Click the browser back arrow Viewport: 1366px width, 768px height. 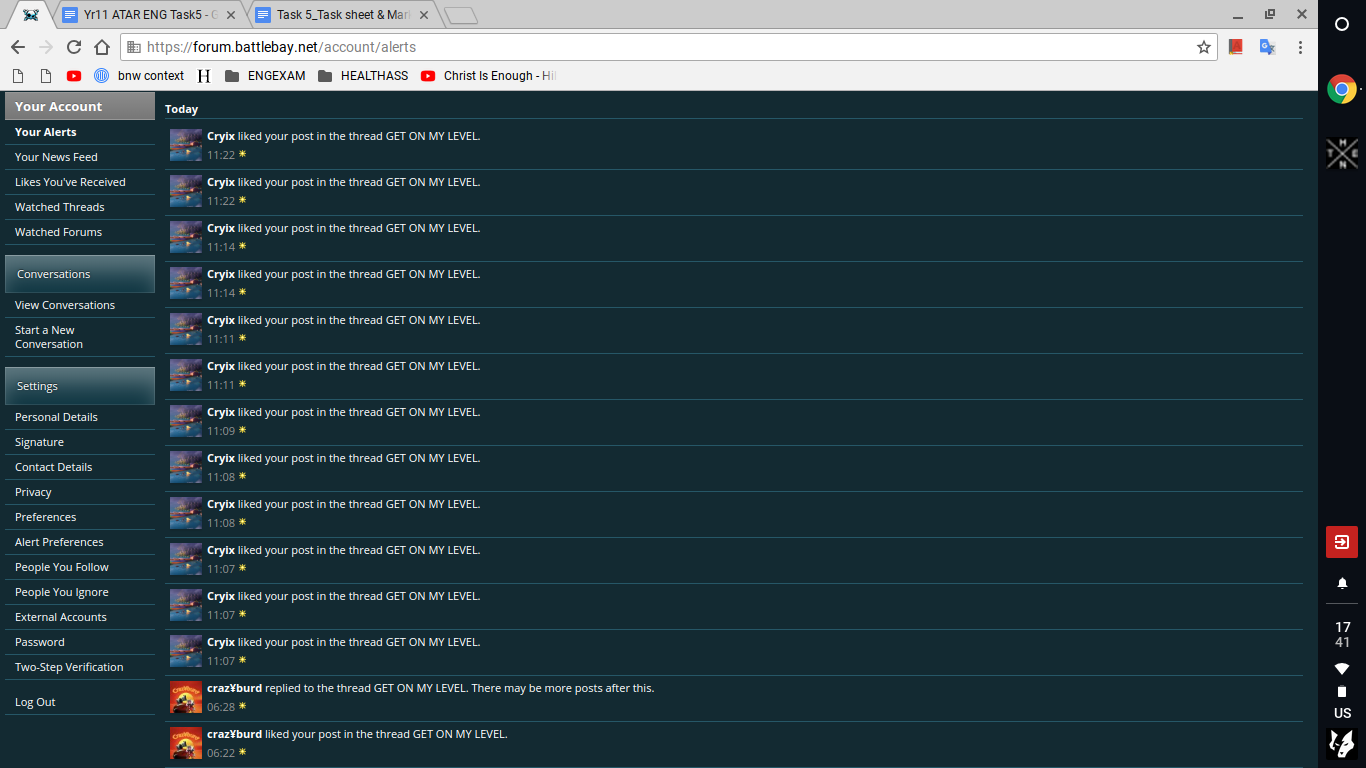[18, 47]
